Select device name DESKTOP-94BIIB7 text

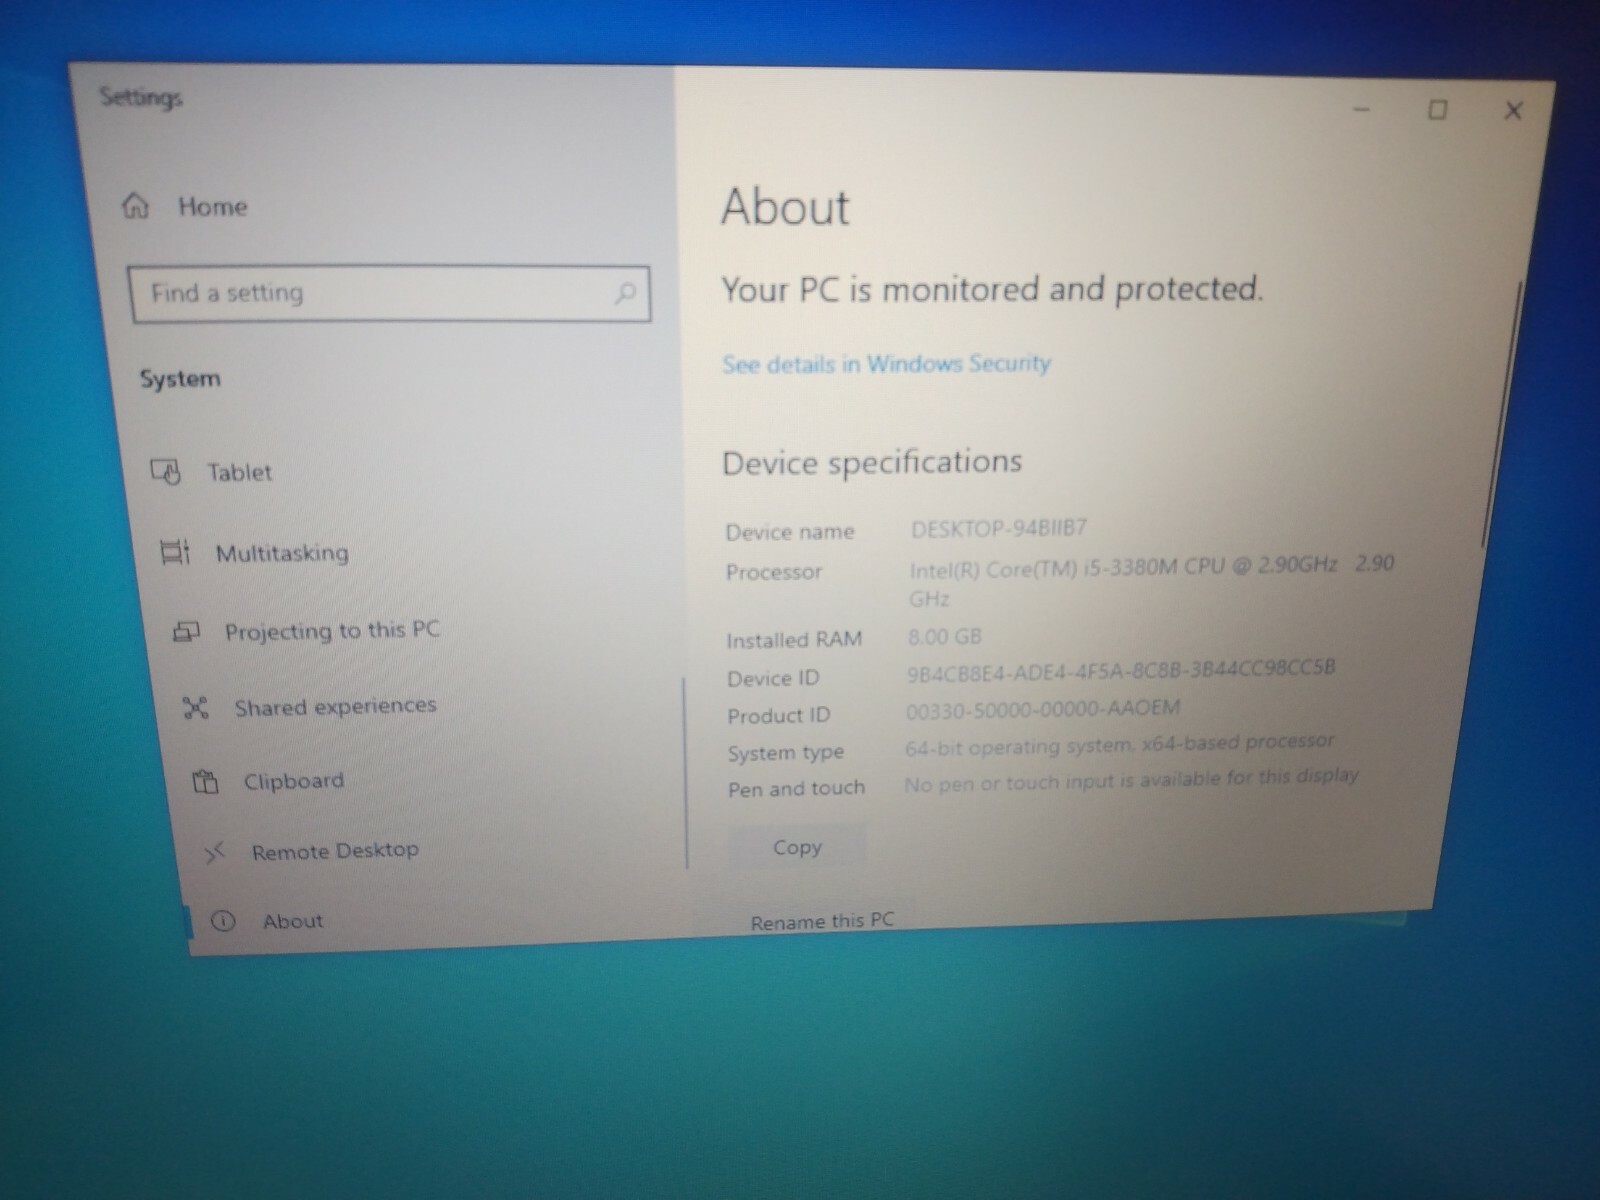tap(998, 528)
